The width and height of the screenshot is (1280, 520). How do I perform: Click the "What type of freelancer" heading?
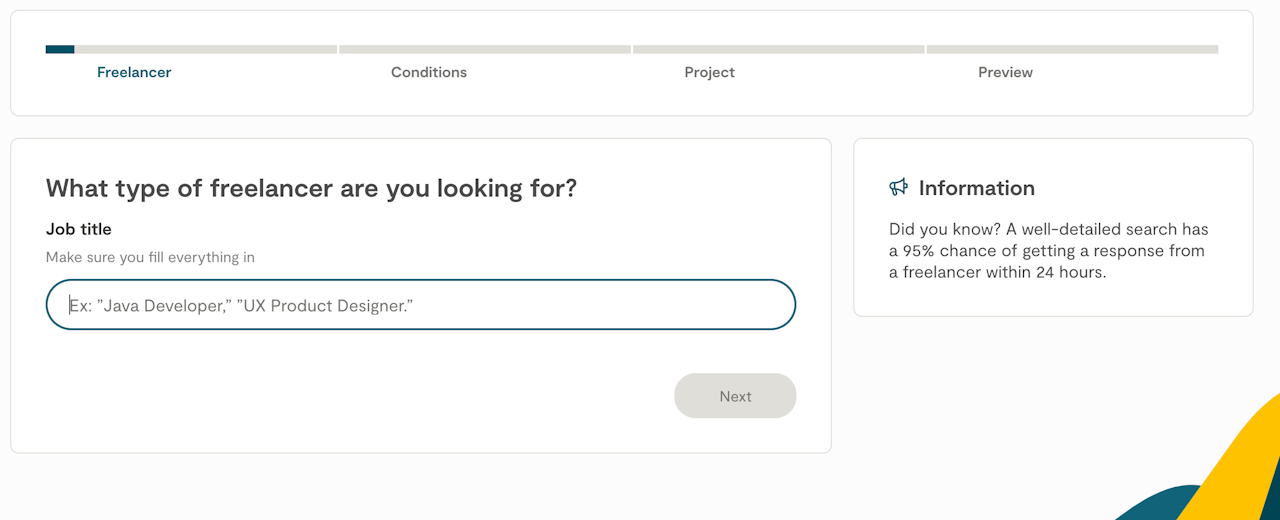[x=311, y=188]
